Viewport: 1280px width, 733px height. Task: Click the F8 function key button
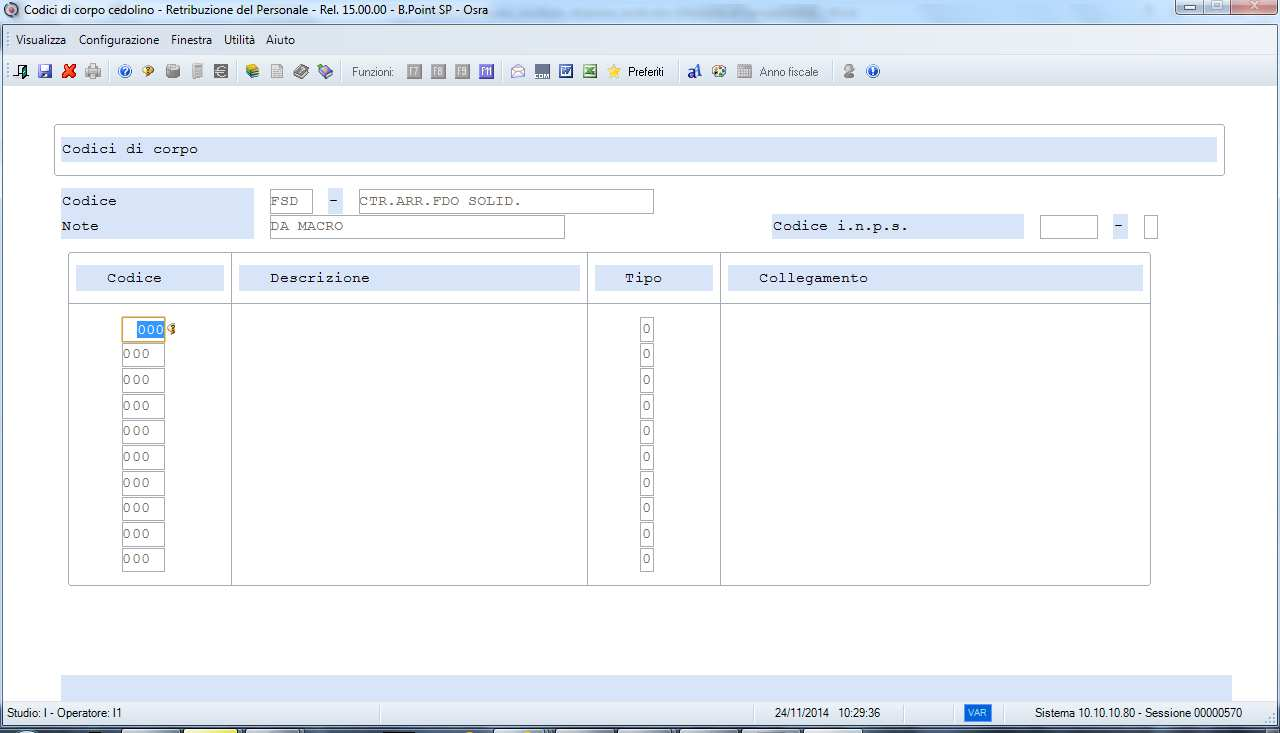coord(438,72)
